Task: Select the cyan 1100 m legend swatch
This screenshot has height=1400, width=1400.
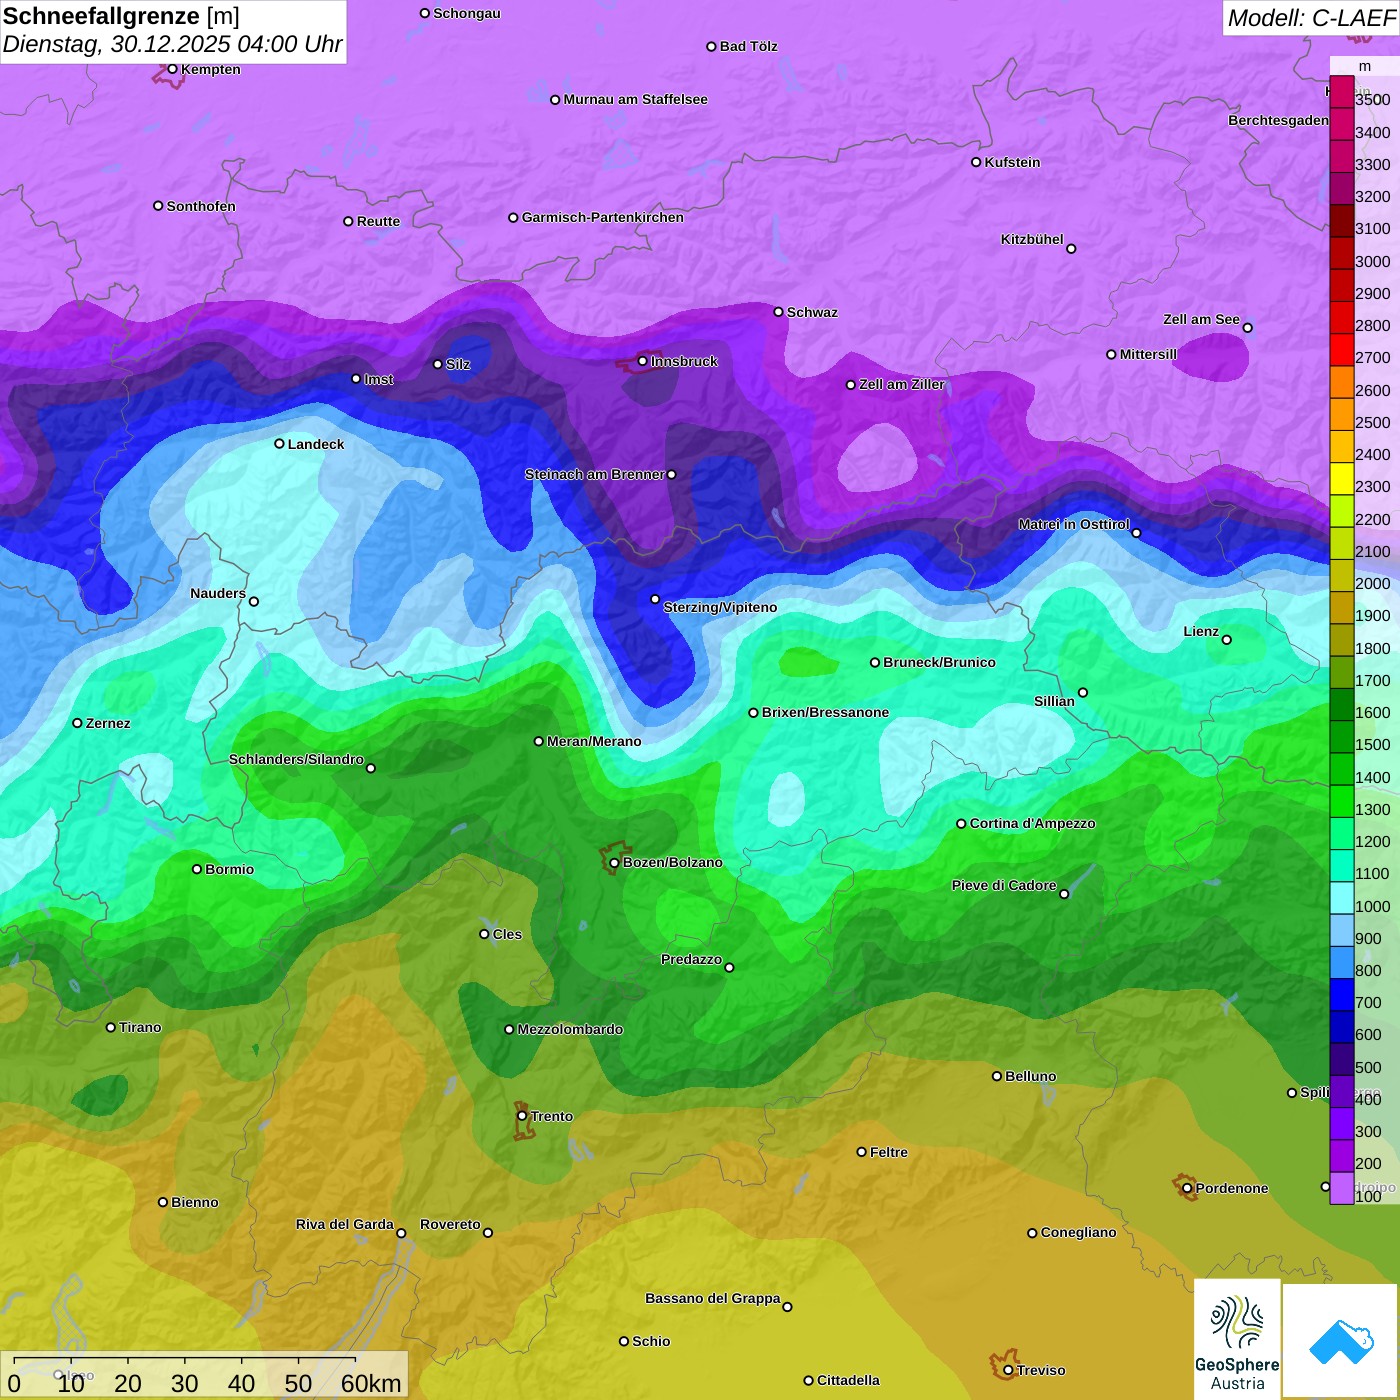Action: (x=1341, y=865)
